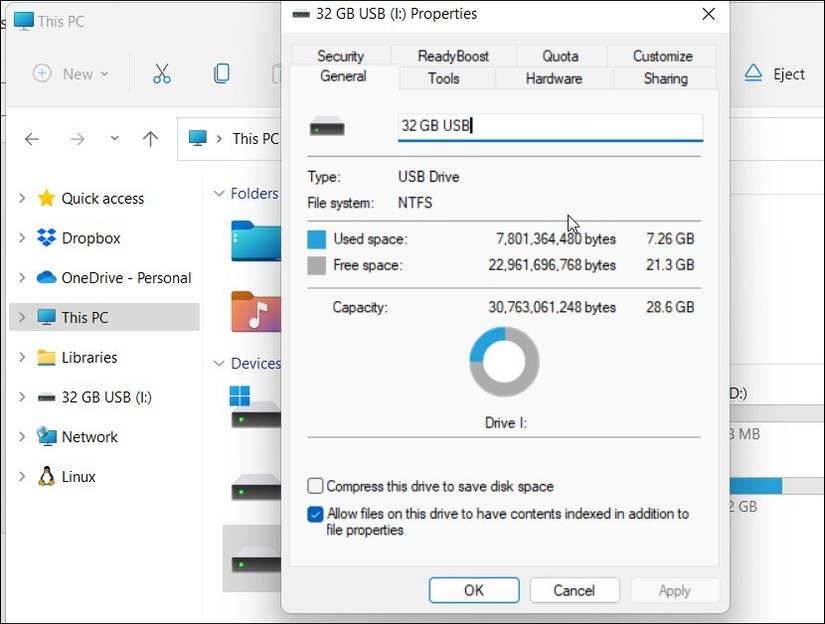
Task: Select the Cut scissors icon
Action: [x=162, y=73]
